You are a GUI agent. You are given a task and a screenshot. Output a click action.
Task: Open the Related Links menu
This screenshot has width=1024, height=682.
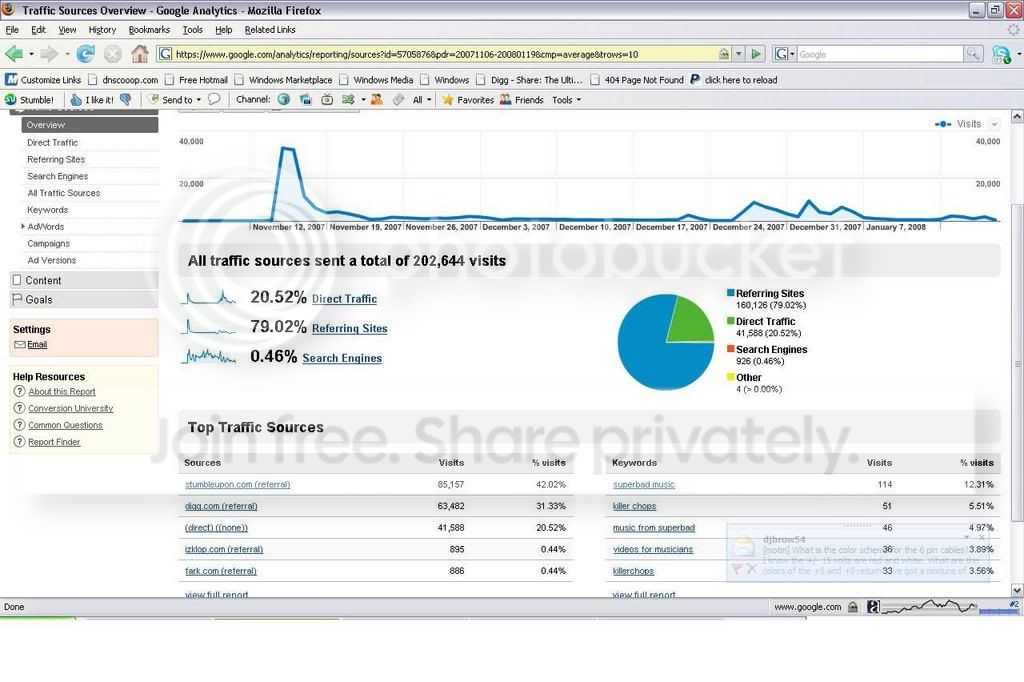(x=270, y=30)
